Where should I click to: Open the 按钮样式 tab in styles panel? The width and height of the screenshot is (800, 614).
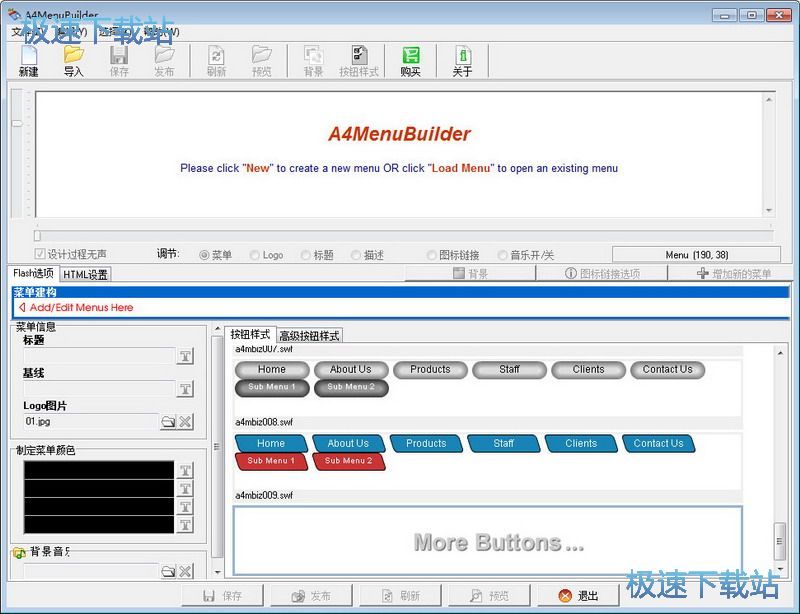pos(250,334)
